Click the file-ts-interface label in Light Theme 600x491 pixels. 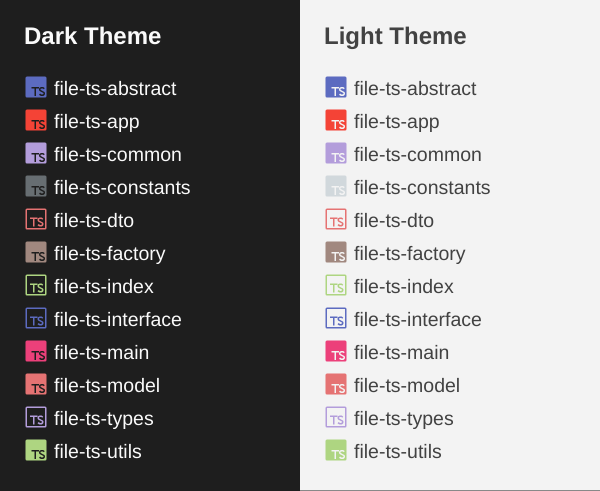(417, 319)
